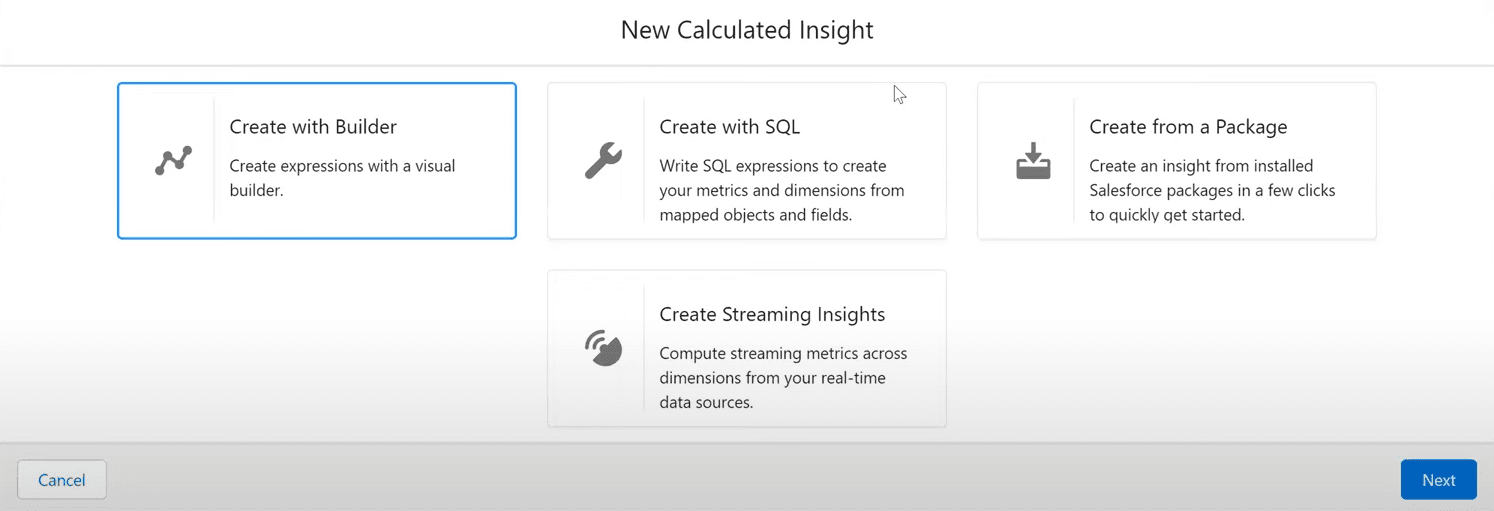This screenshot has height=511, width=1494.
Task: Click the visual builder description text
Action: click(x=342, y=178)
